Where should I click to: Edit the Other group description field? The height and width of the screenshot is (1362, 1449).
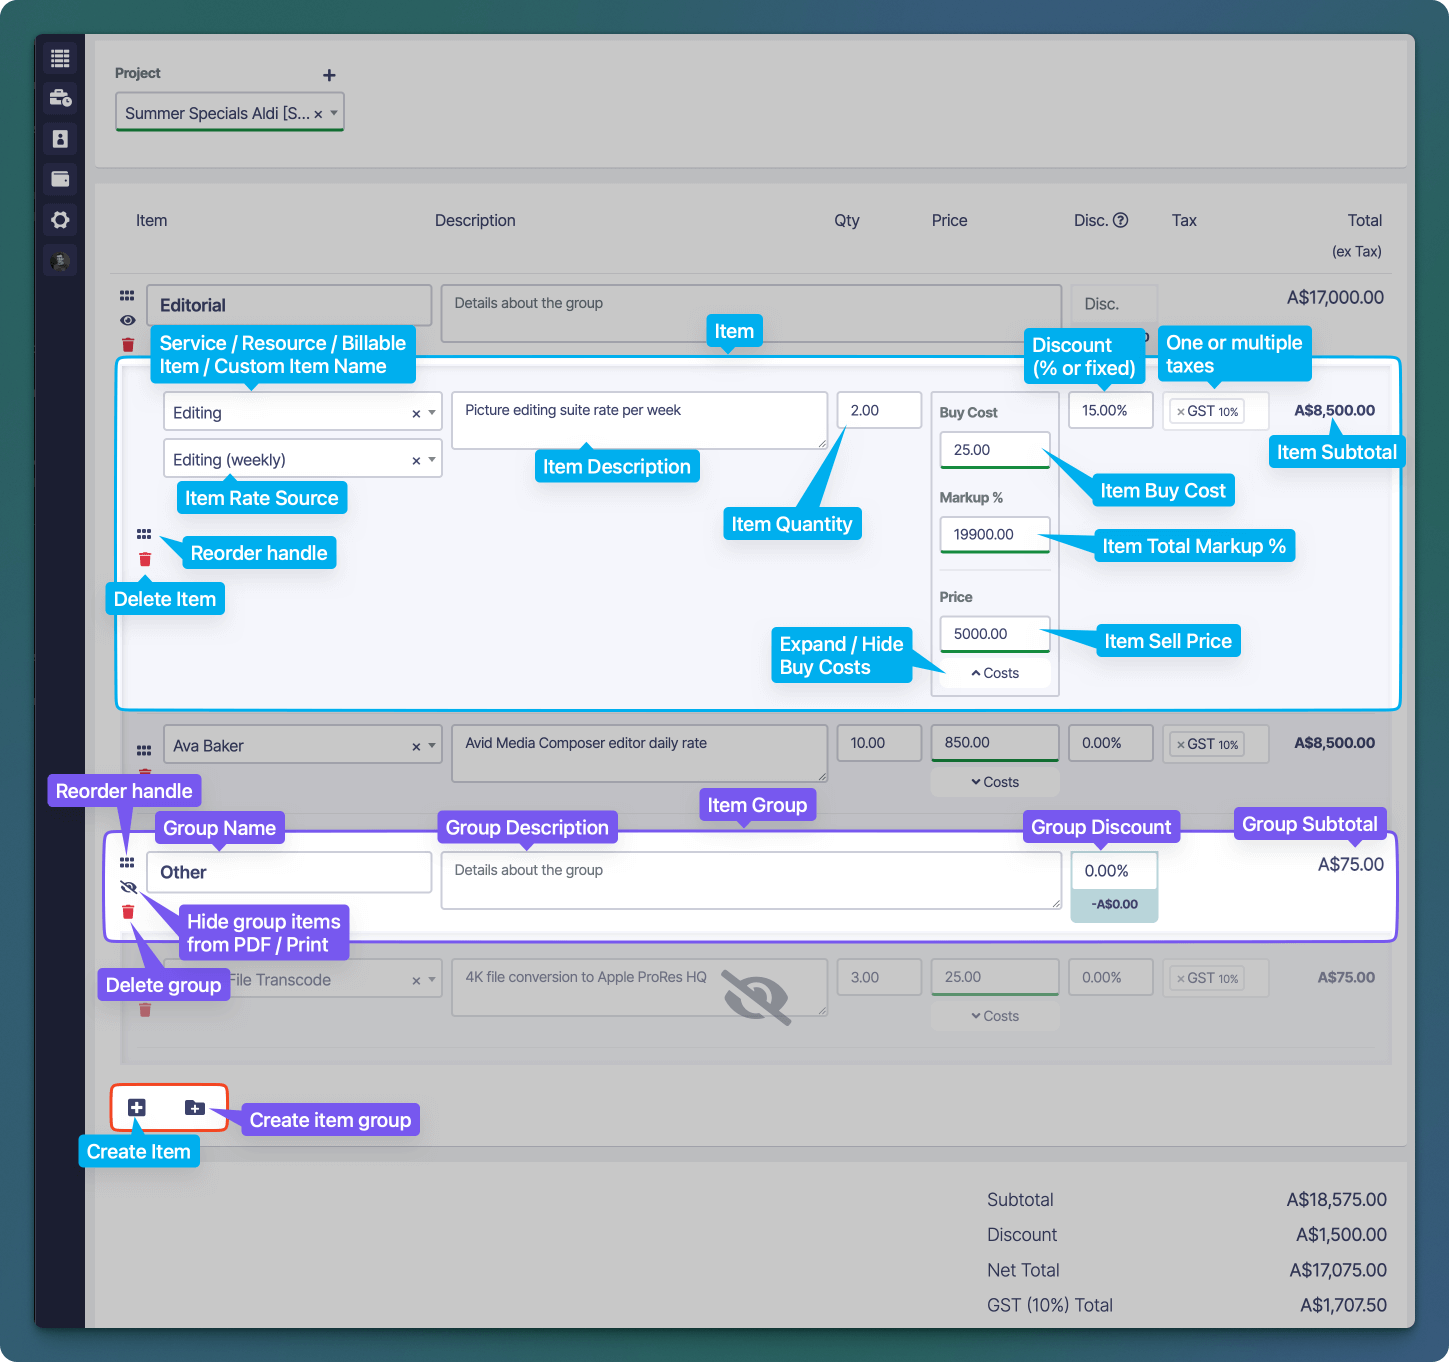click(751, 881)
